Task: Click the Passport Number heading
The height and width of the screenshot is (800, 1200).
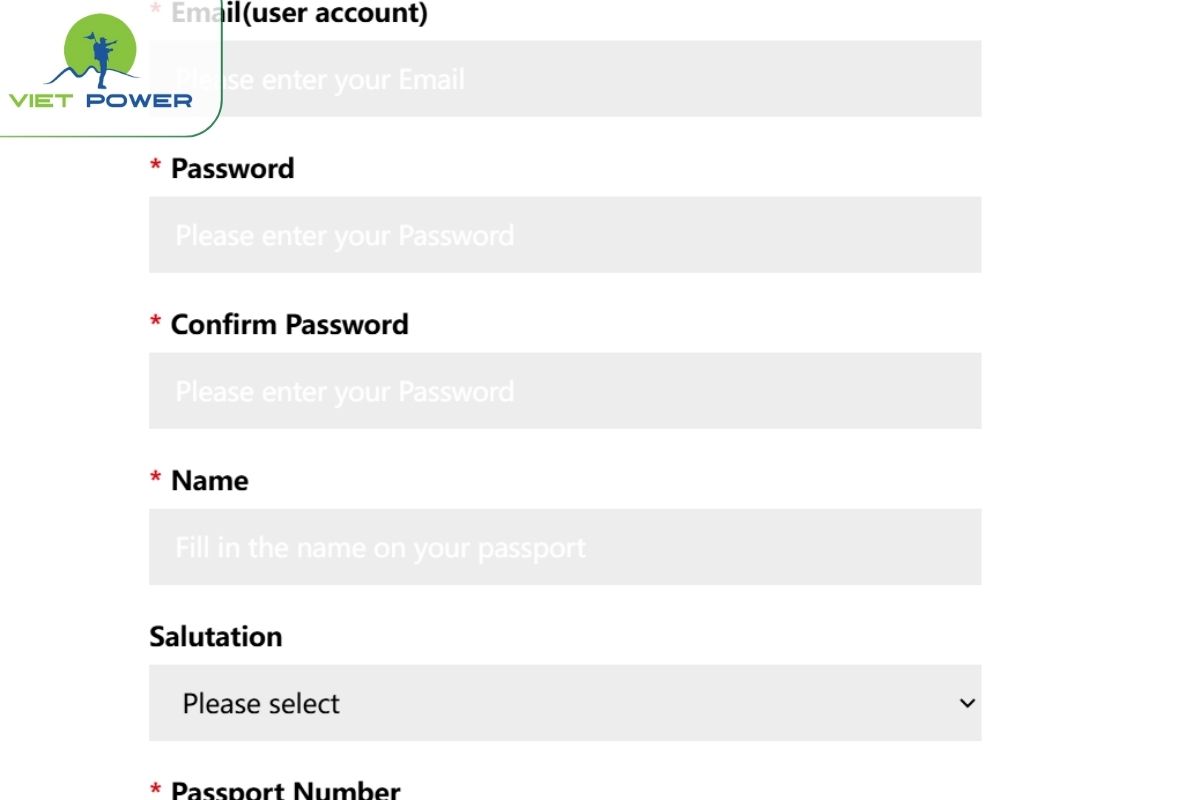Action: 285,790
